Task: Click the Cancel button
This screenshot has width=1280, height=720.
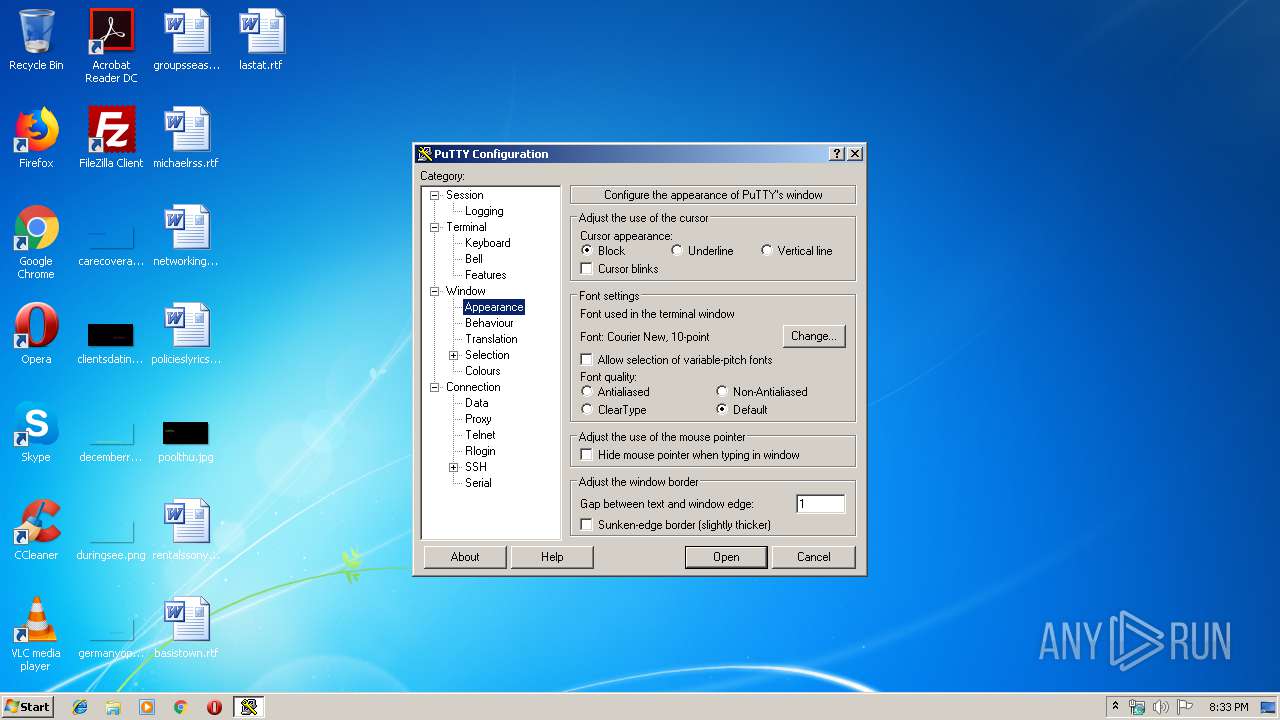Action: pos(813,557)
